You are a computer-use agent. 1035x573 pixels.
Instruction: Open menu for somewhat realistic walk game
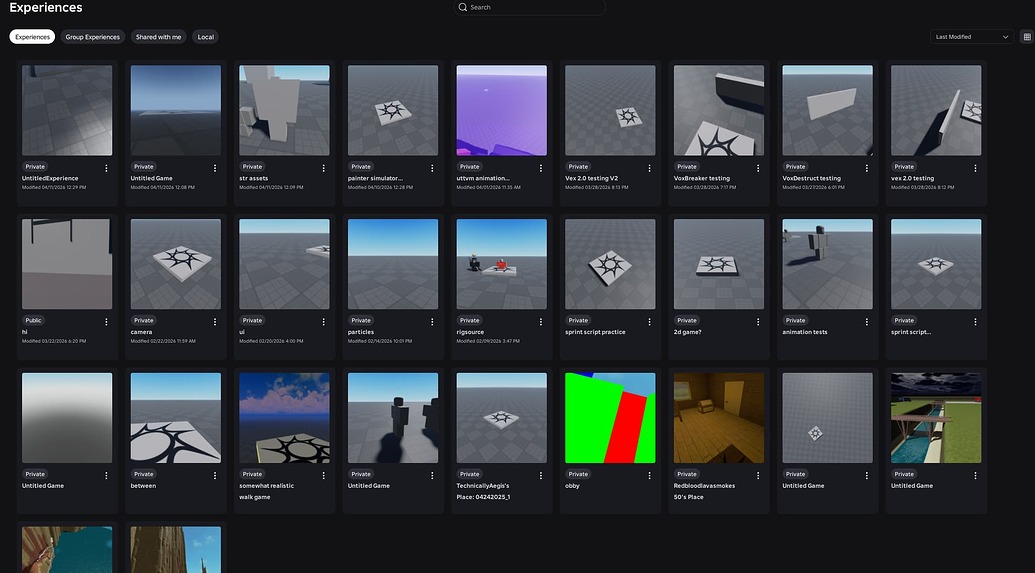[x=323, y=475]
